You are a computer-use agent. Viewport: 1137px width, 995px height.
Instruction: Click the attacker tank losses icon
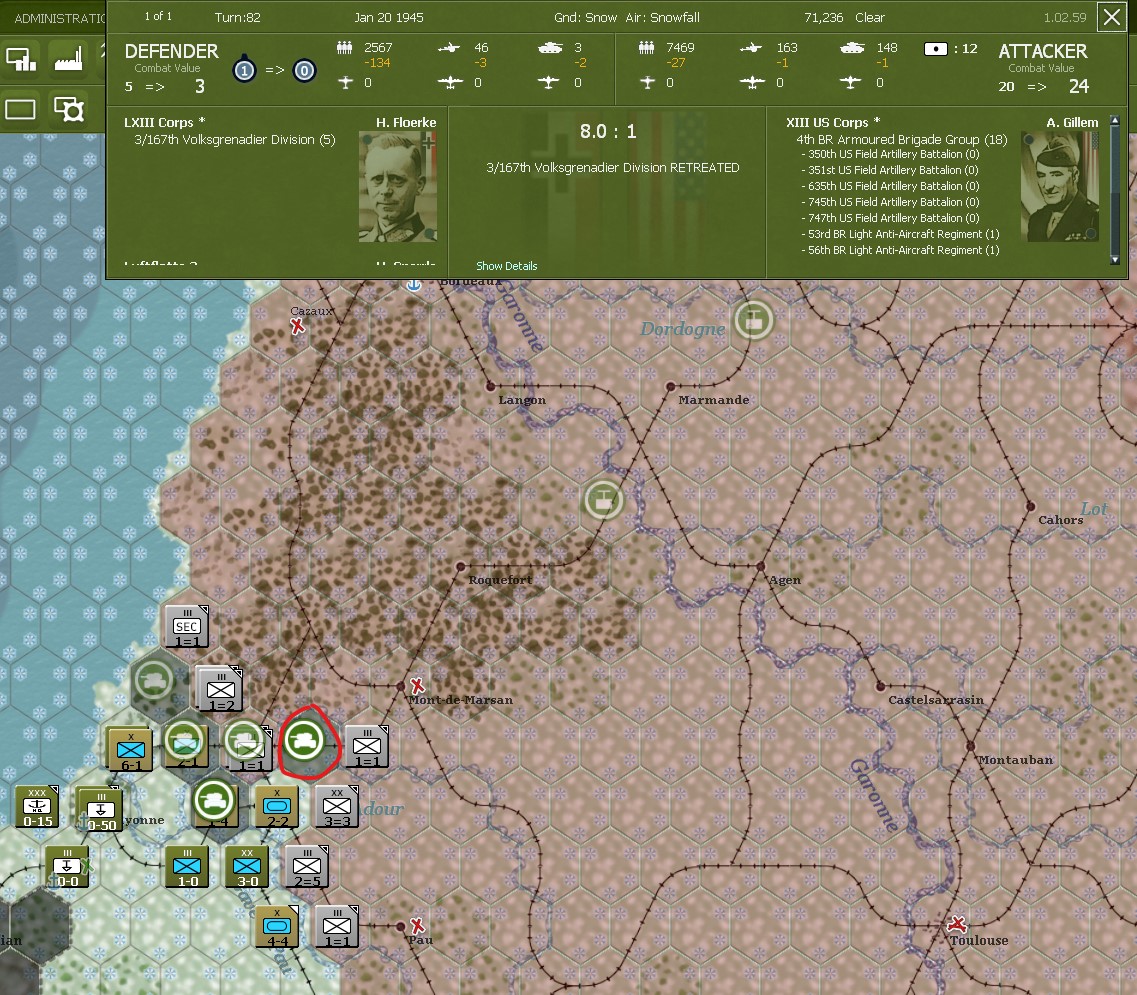click(853, 48)
